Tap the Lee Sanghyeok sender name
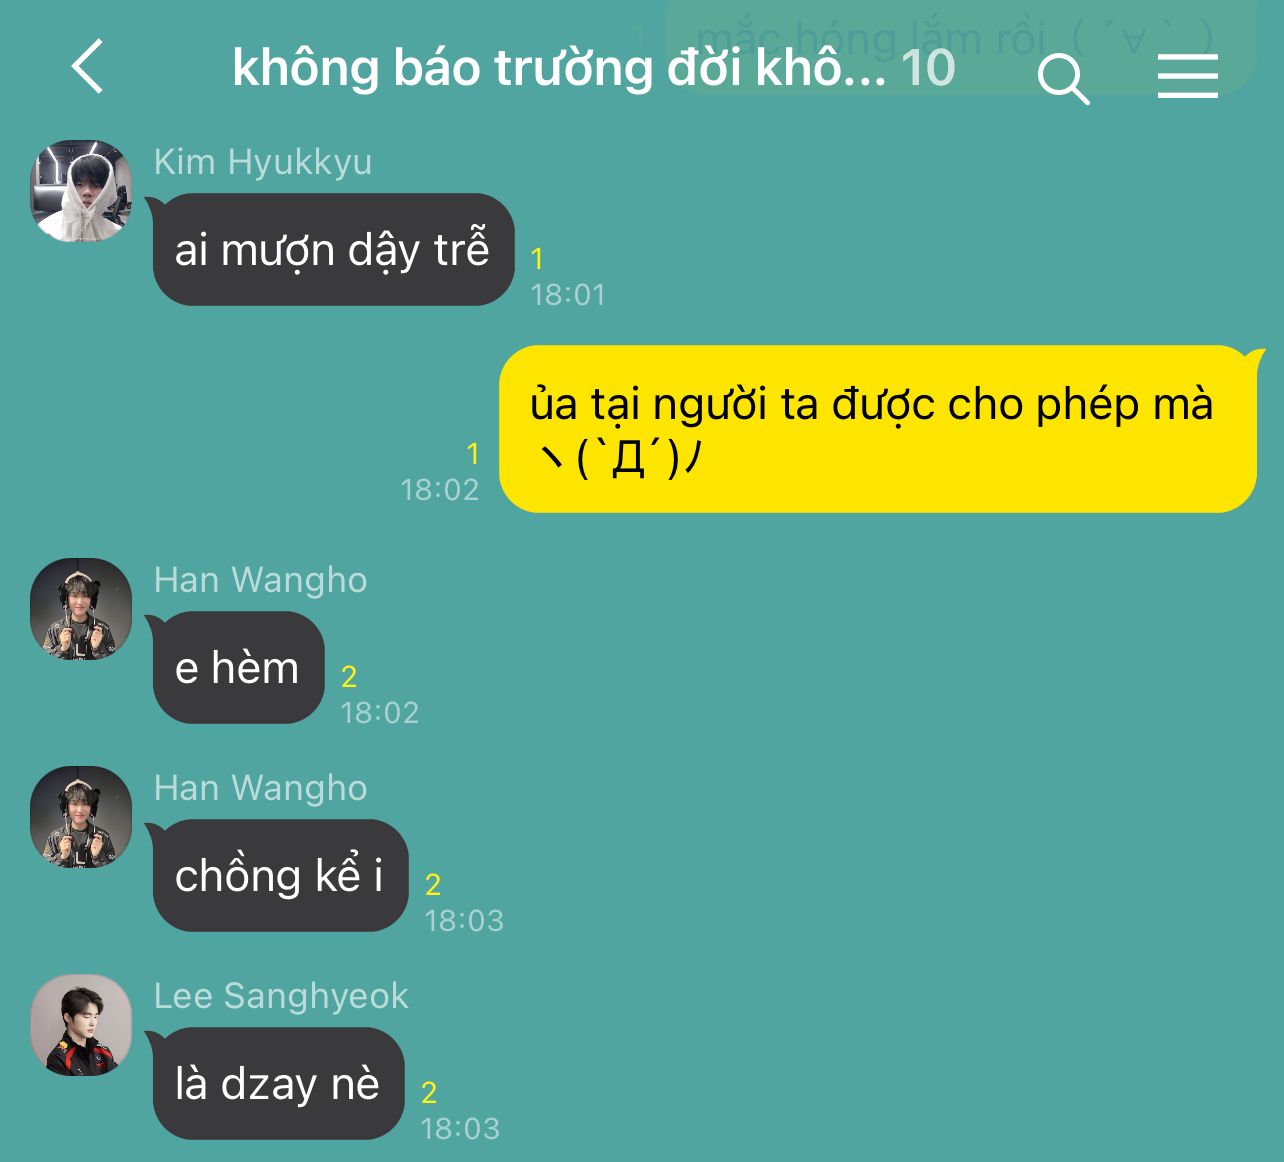 (281, 996)
